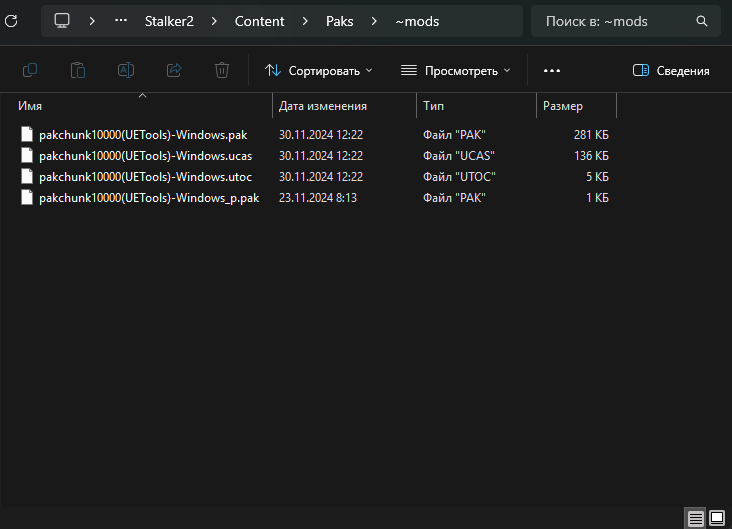Toggle the Сведения details pane

pos(671,71)
